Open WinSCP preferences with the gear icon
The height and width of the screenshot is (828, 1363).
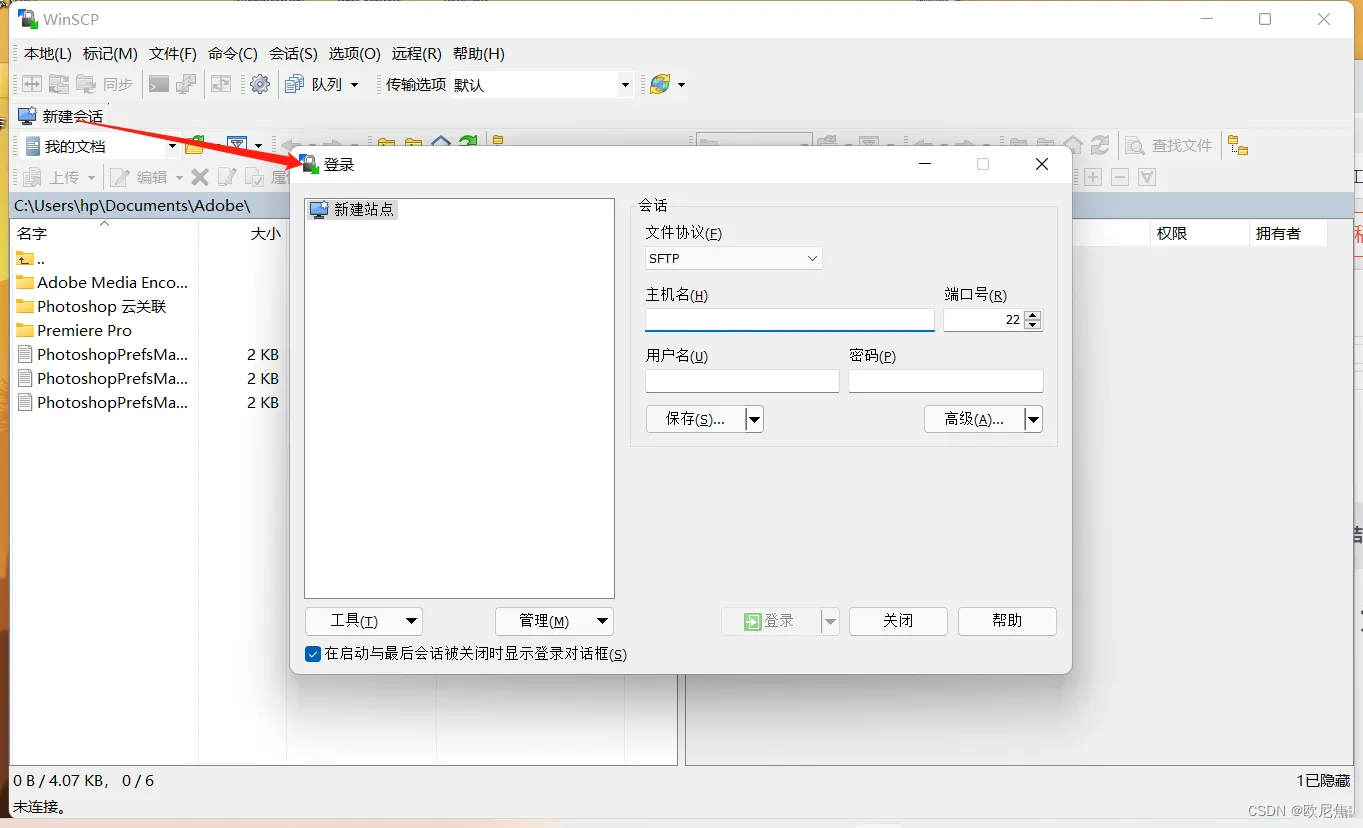point(260,84)
